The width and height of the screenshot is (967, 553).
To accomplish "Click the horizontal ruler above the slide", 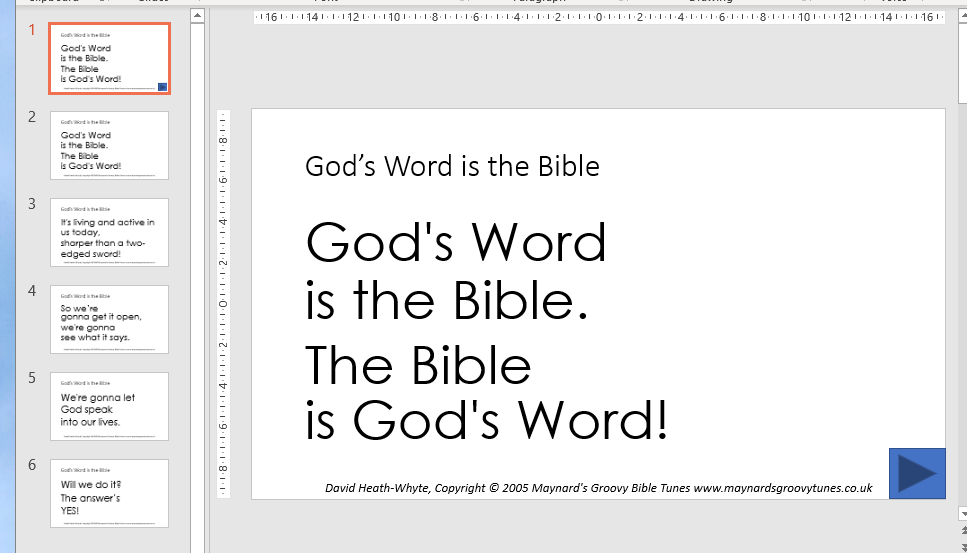I will point(598,17).
